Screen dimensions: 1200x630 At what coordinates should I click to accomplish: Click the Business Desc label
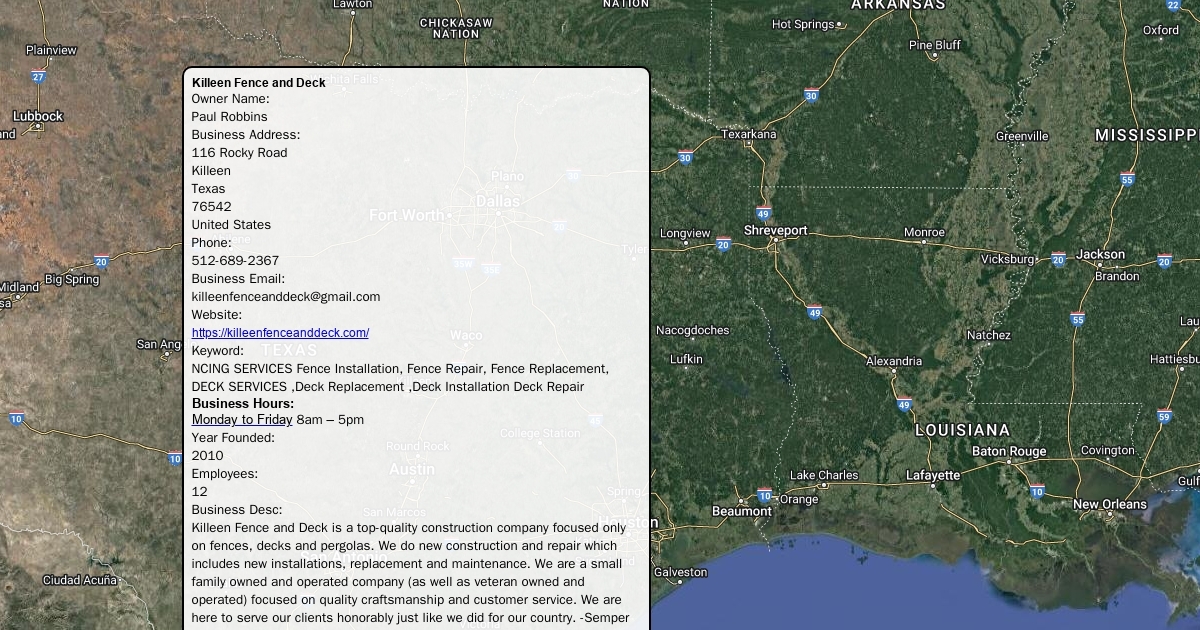[x=237, y=510]
